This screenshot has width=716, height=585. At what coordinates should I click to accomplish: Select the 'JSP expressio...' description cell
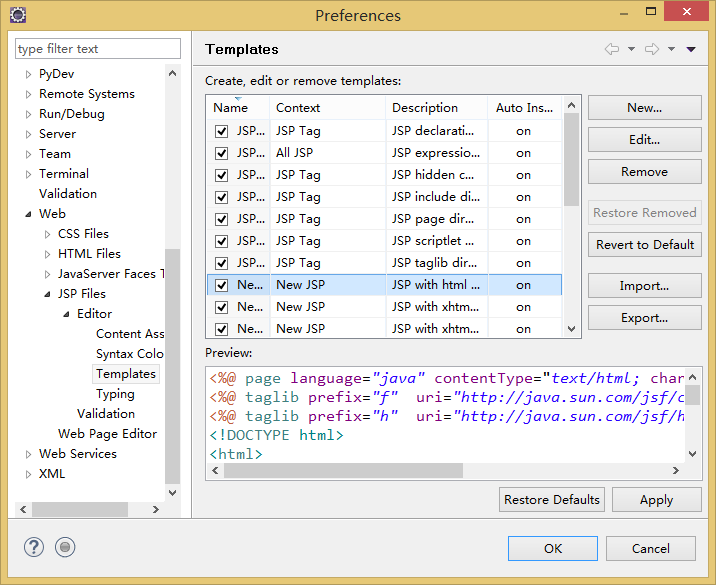[x=437, y=153]
